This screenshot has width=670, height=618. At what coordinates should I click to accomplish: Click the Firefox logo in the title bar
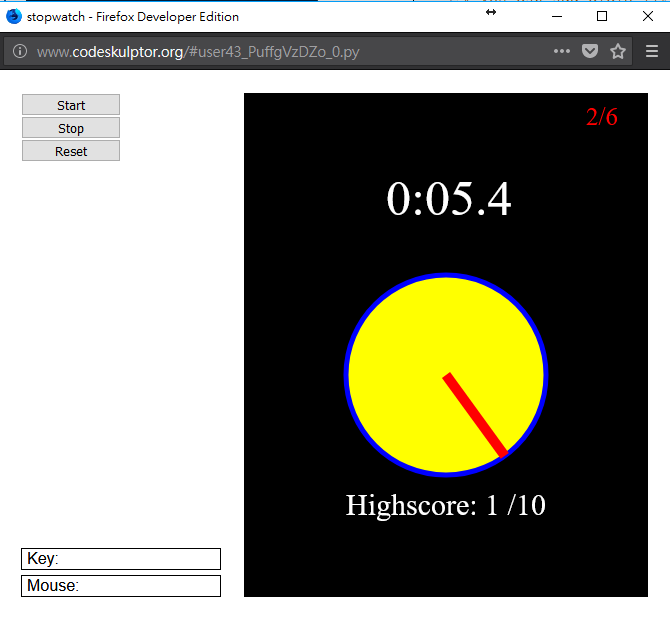13,16
